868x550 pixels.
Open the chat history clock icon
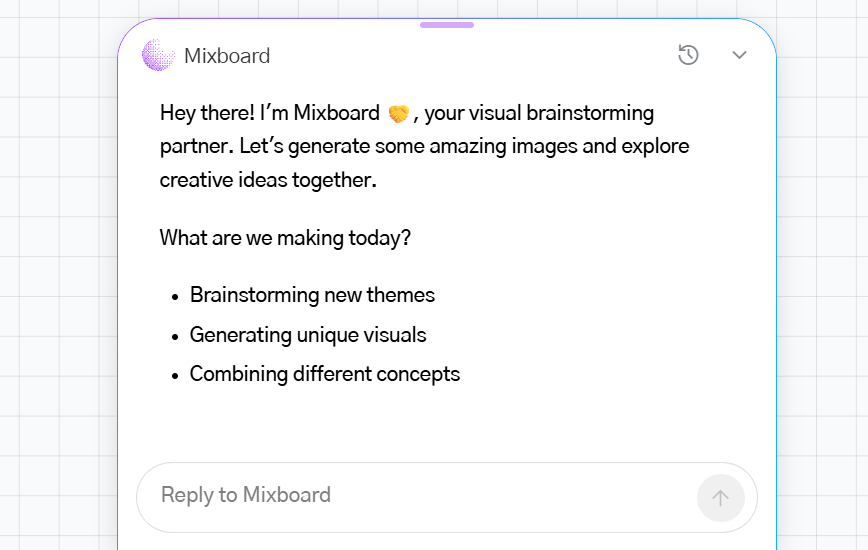point(688,55)
